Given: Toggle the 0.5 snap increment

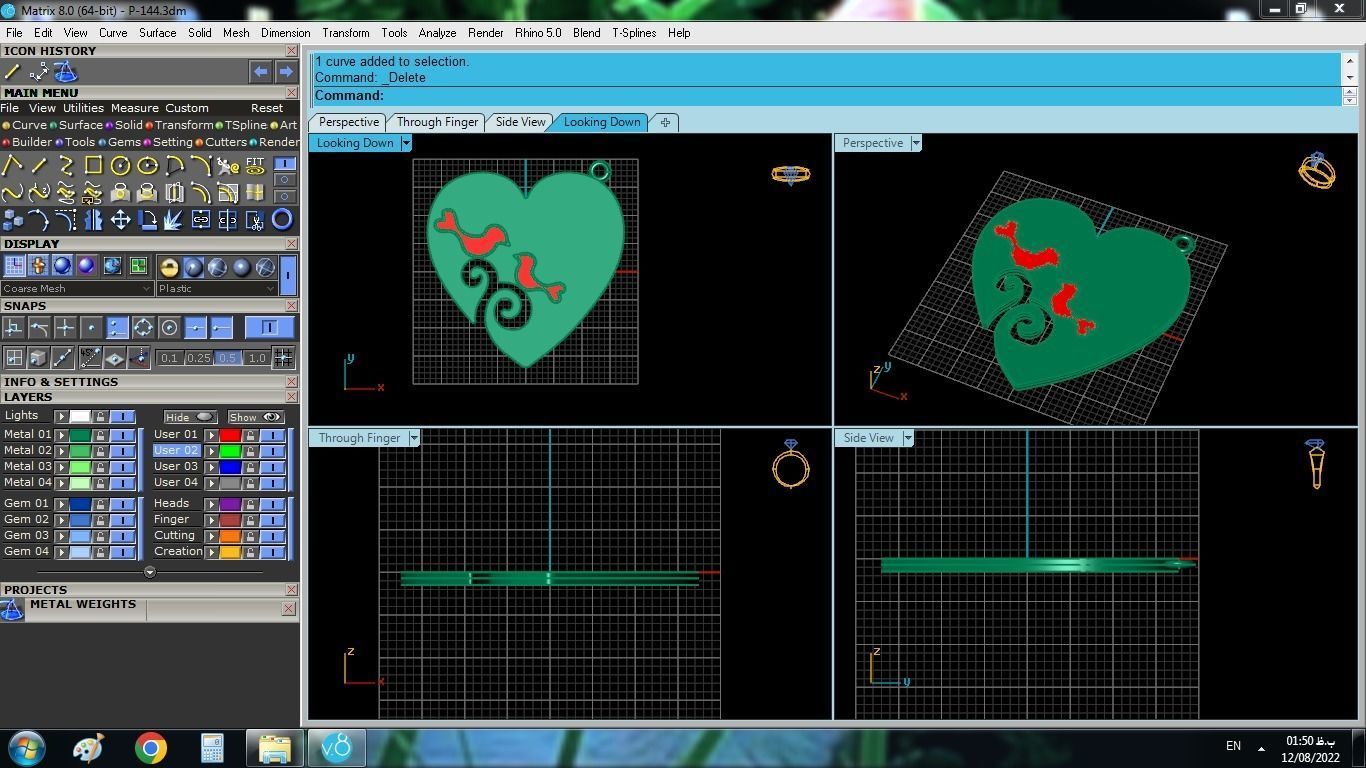Looking at the screenshot, I should click(227, 358).
